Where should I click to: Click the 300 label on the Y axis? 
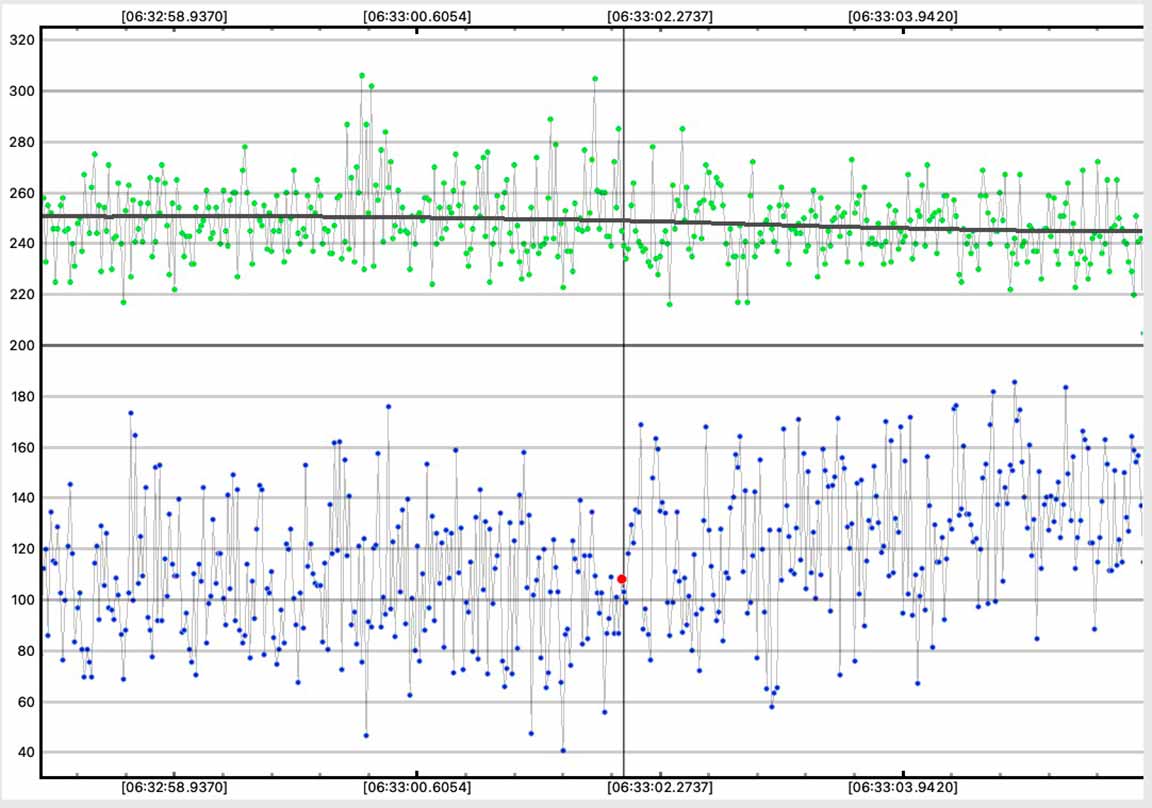click(21, 91)
